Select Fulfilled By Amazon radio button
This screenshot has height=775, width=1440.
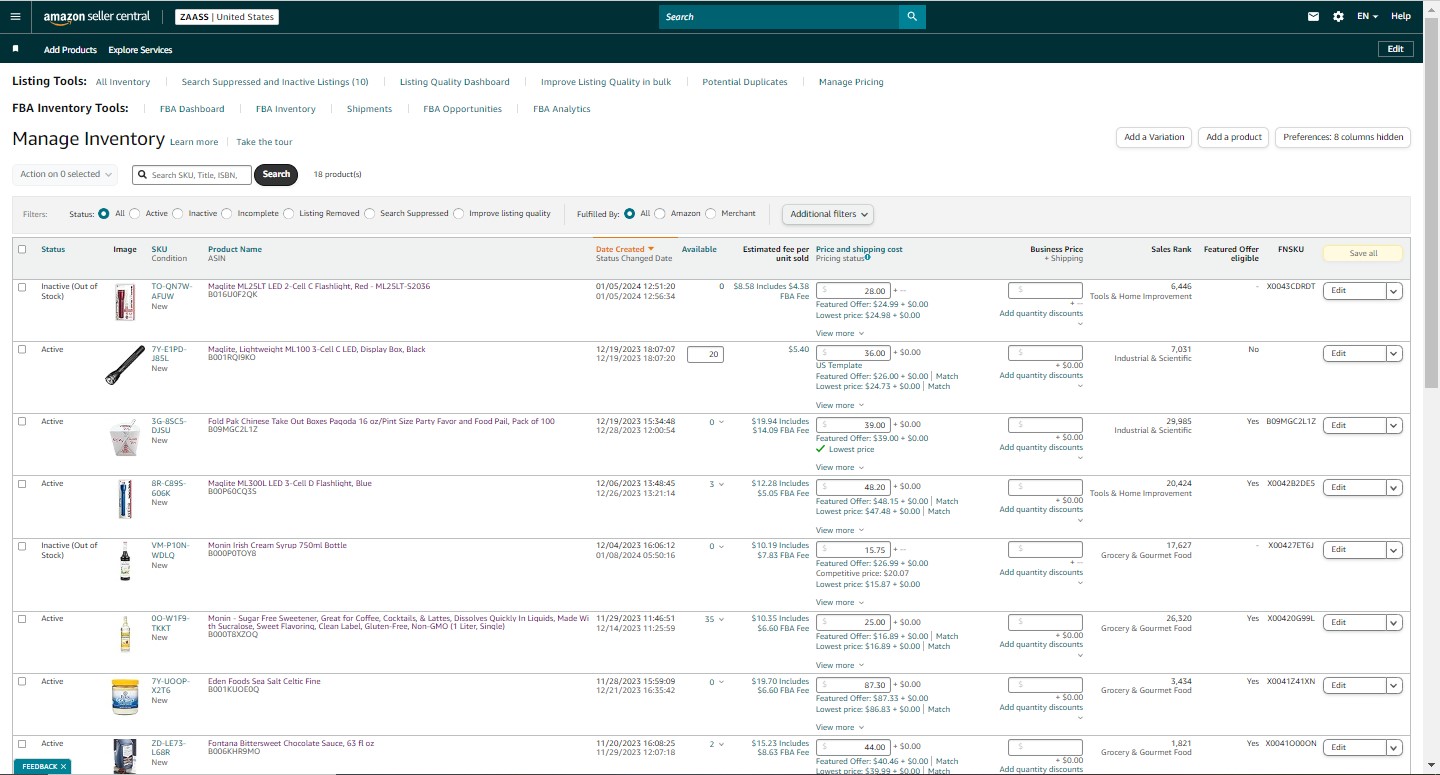pyautogui.click(x=660, y=214)
